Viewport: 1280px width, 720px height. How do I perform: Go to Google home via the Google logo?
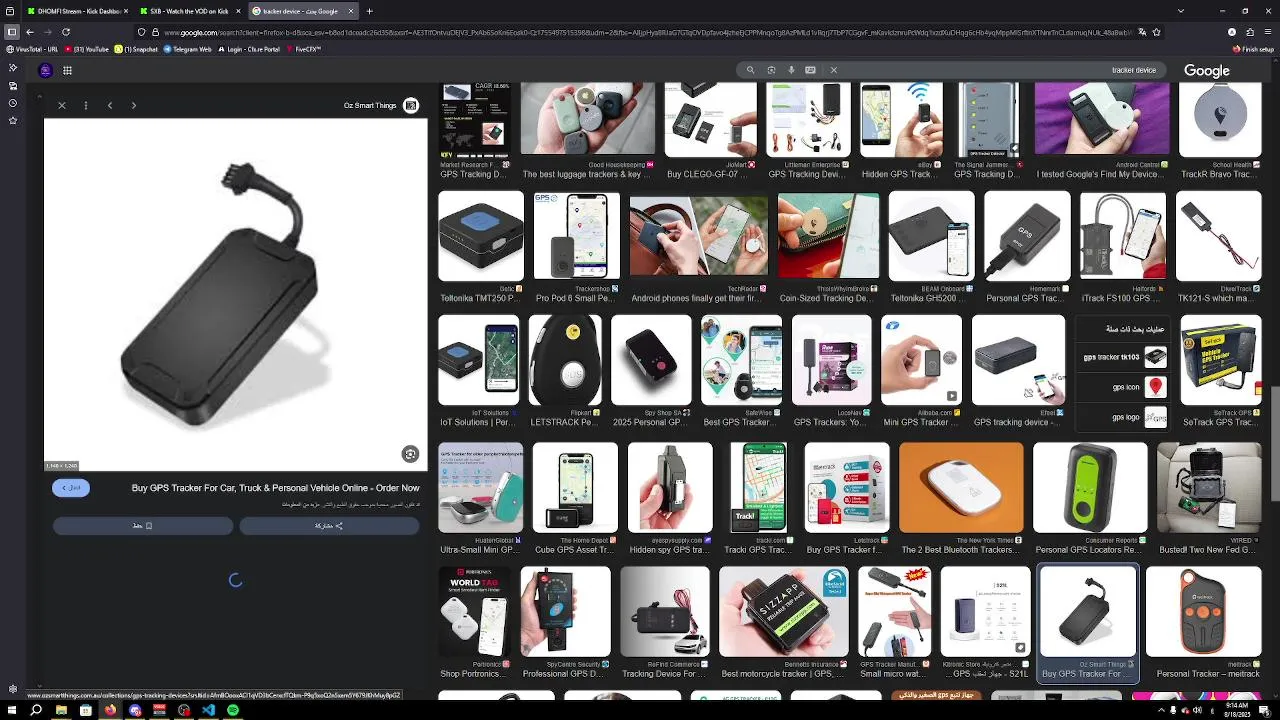pyautogui.click(x=1207, y=71)
